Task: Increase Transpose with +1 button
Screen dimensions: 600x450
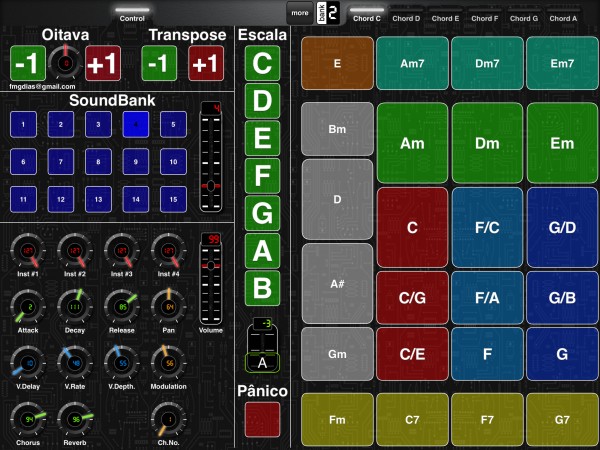Action: tap(206, 63)
